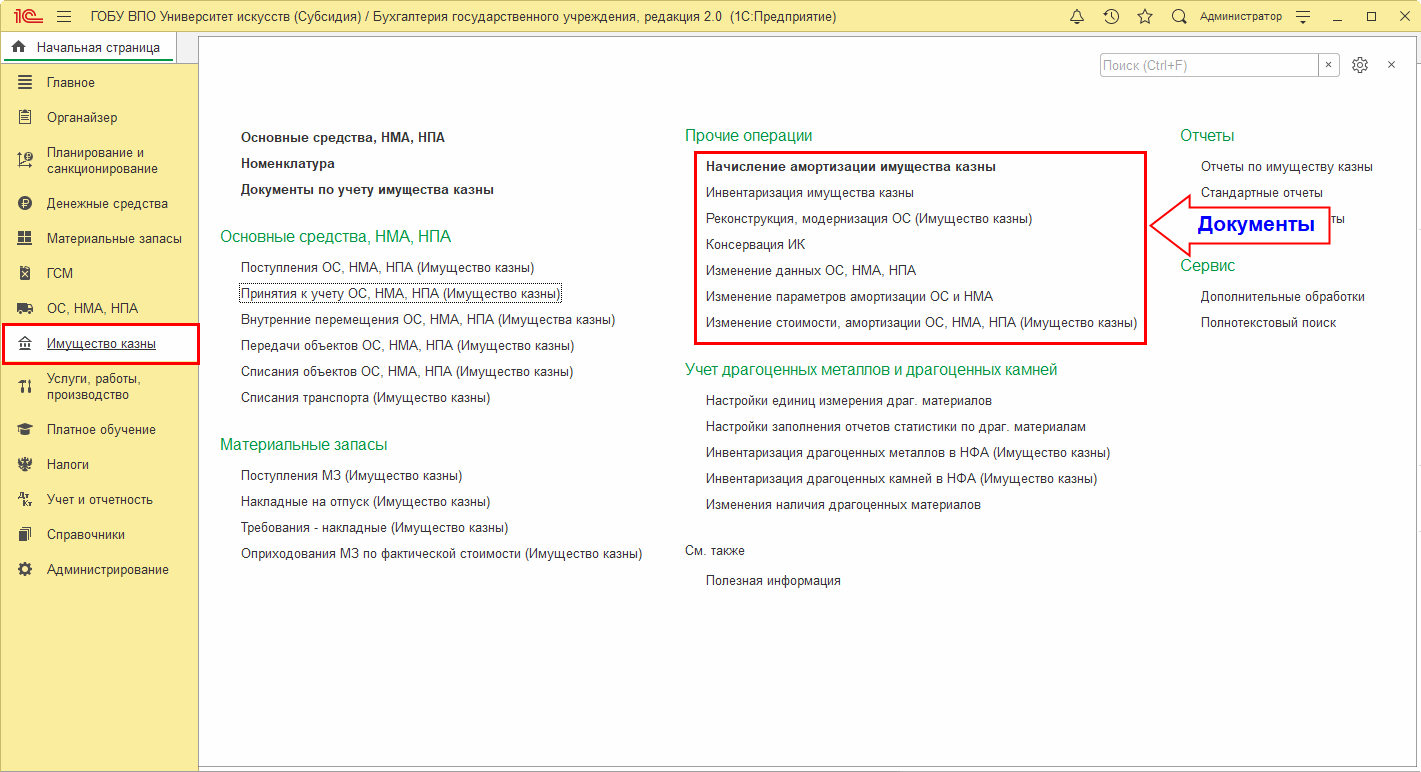Image resolution: width=1421 pixels, height=772 pixels.
Task: Open the Номенклатура link
Action: tap(288, 163)
